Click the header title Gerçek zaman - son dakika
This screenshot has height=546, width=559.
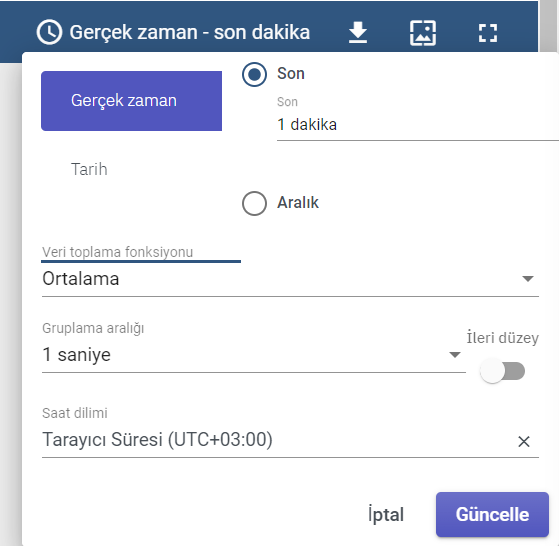[x=190, y=32]
